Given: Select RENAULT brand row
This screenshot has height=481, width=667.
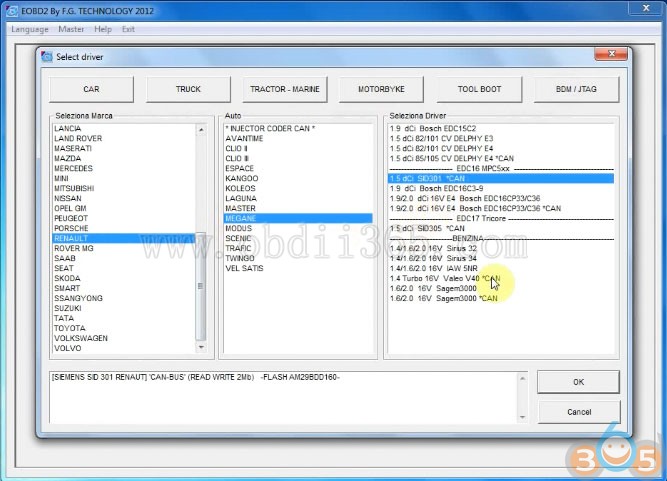Looking at the screenshot, I should (124, 239).
